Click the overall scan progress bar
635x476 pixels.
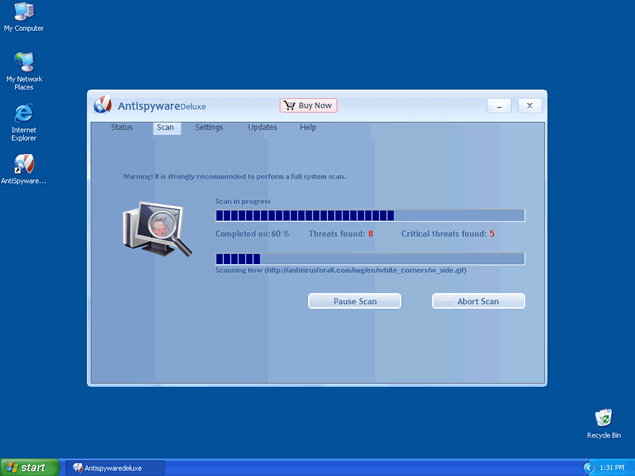369,215
